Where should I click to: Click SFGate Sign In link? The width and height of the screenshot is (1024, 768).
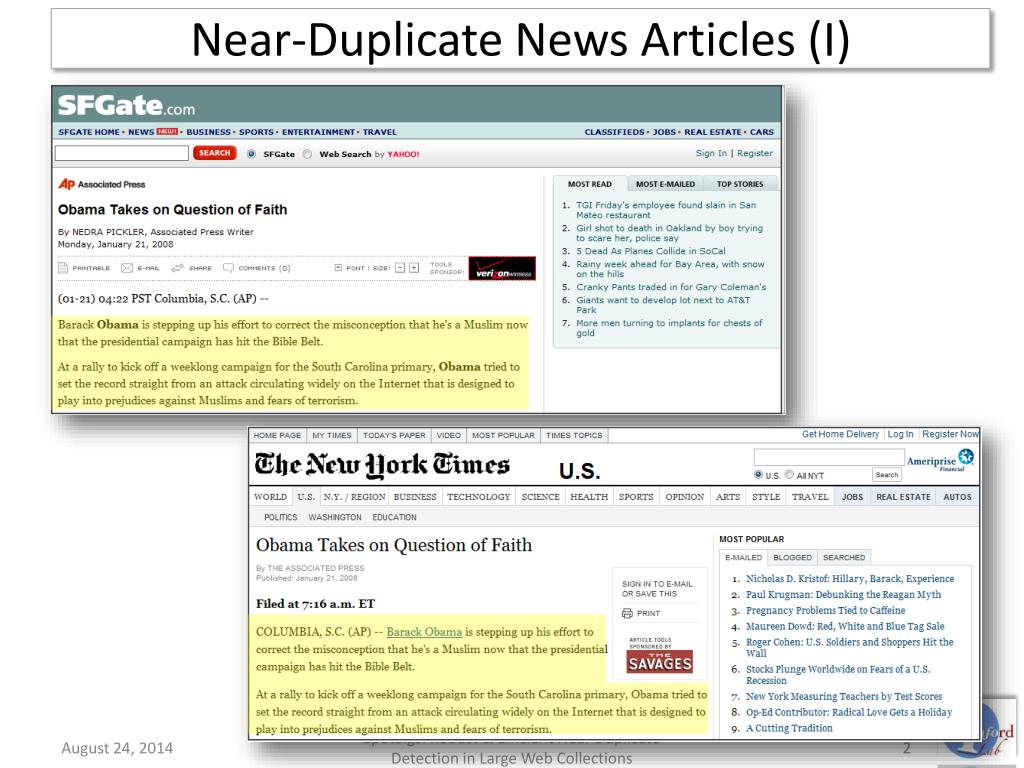711,153
